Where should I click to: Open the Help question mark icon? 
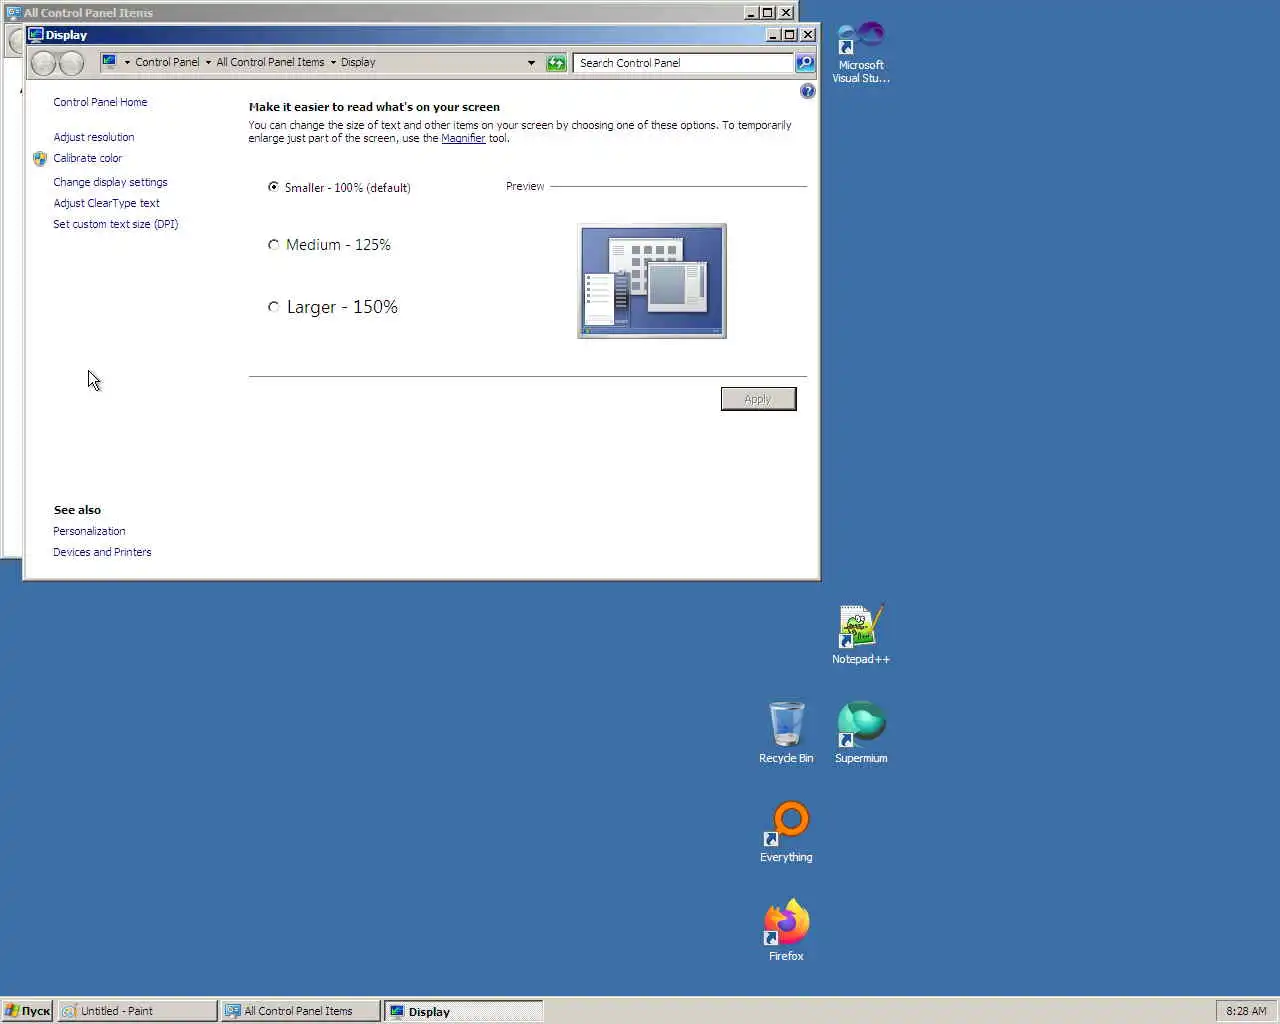click(808, 91)
